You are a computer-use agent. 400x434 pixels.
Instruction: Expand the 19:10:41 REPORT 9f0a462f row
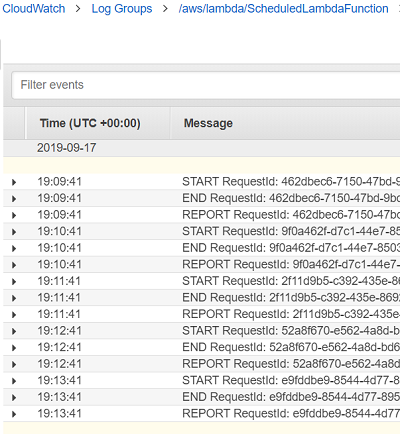tap(14, 265)
